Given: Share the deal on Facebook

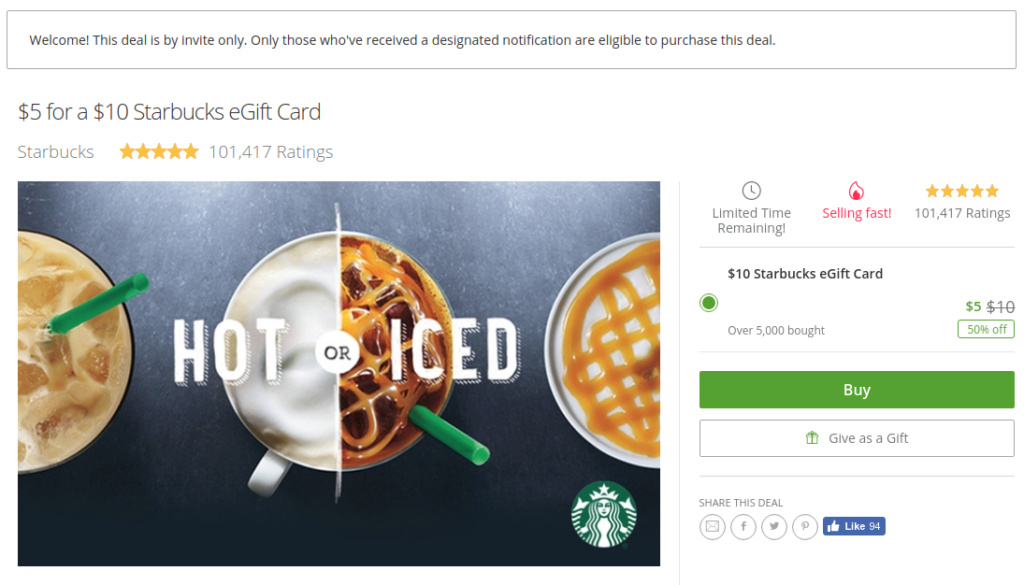Looking at the screenshot, I should (743, 526).
